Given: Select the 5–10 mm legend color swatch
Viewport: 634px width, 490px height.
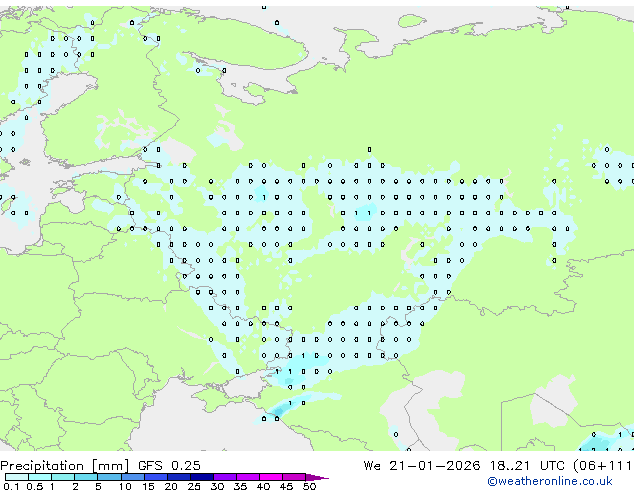Looking at the screenshot, I should pos(110,477).
